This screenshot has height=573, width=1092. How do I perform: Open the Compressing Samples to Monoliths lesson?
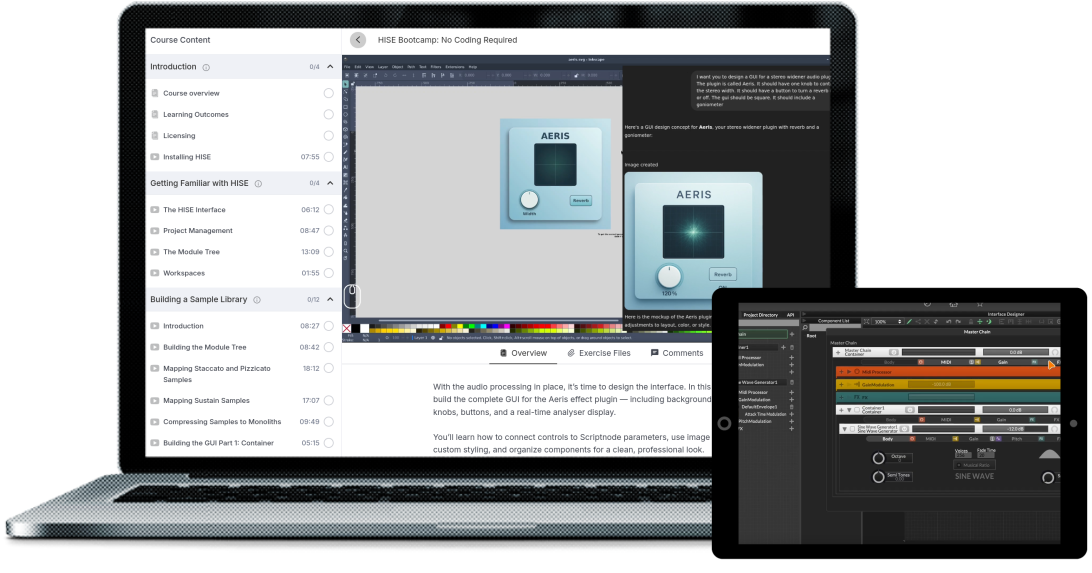point(222,422)
